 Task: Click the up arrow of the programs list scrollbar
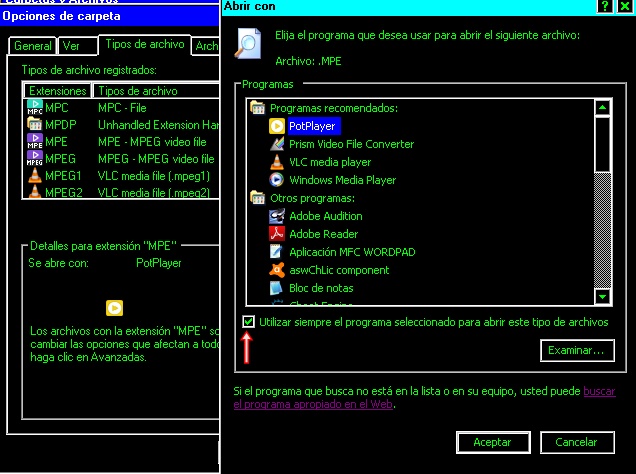[x=603, y=107]
